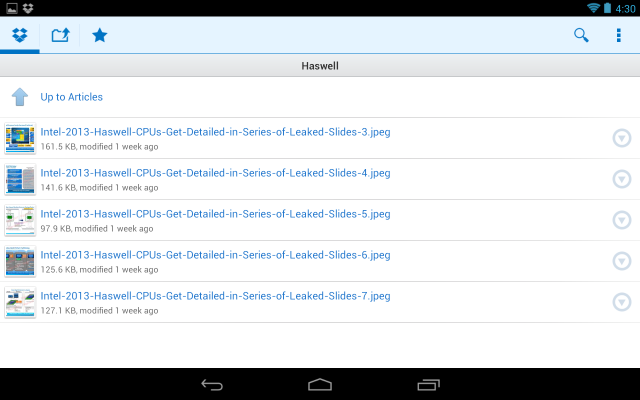This screenshot has height=400, width=640.
Task: Tap the Android recent apps button
Action: tap(429, 384)
